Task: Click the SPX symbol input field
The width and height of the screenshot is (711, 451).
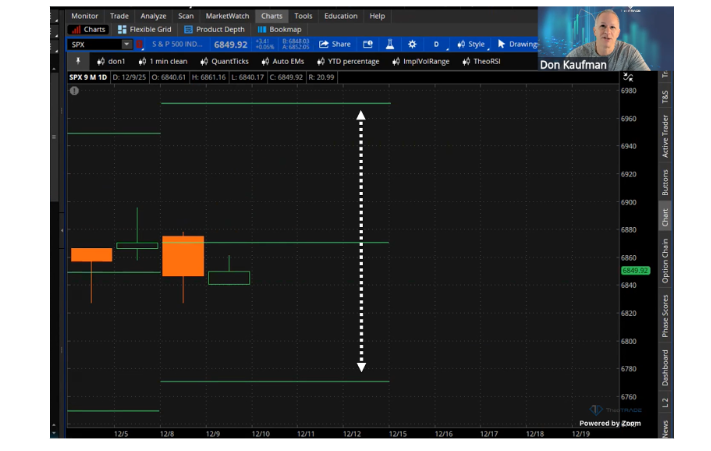Action: pos(95,44)
